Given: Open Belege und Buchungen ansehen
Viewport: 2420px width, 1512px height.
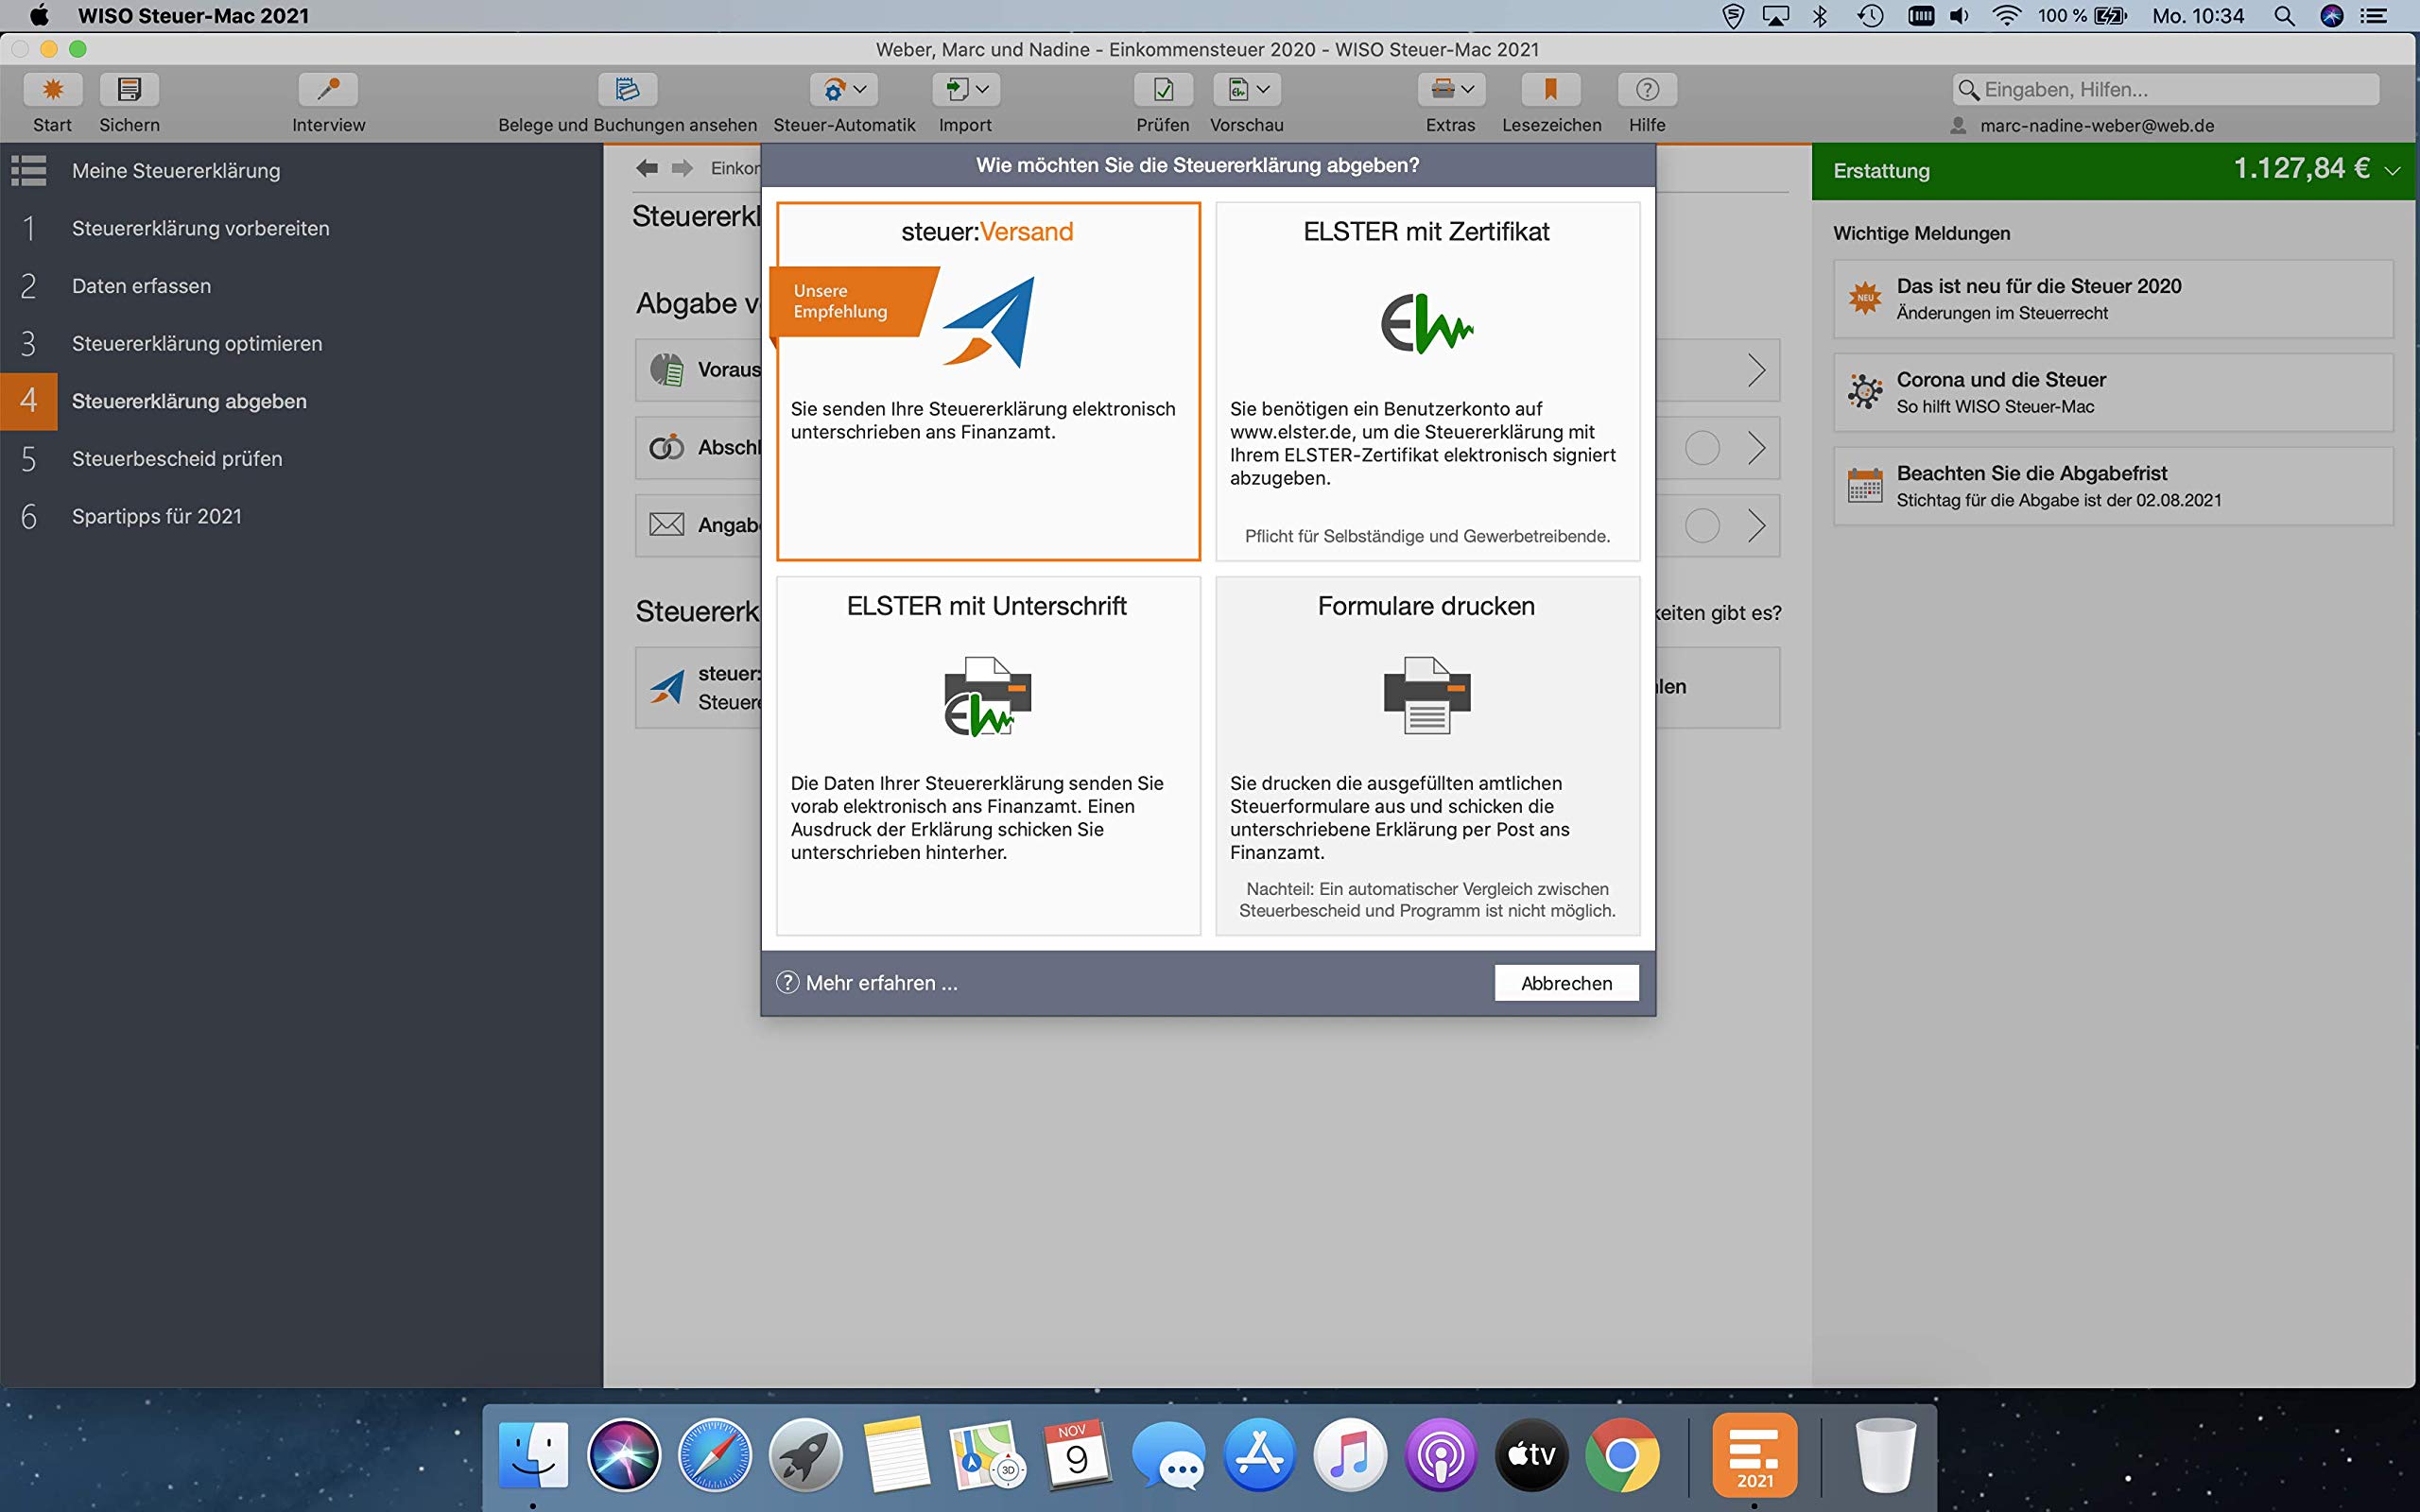Looking at the screenshot, I should (x=627, y=90).
